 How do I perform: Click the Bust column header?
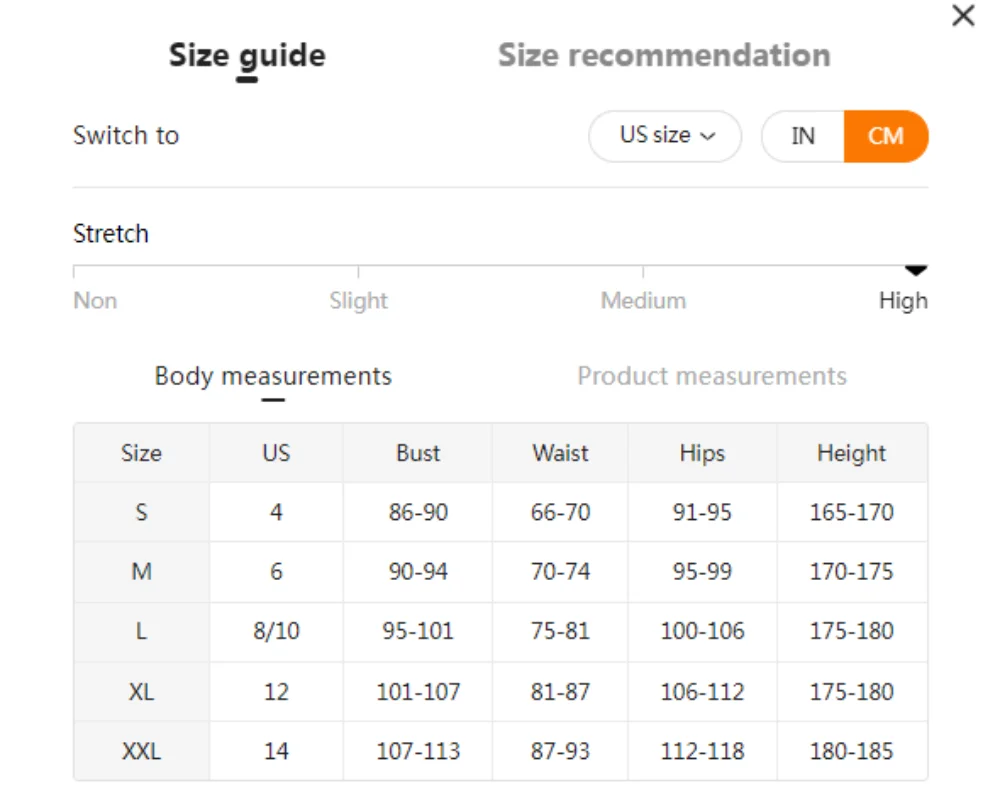point(418,453)
